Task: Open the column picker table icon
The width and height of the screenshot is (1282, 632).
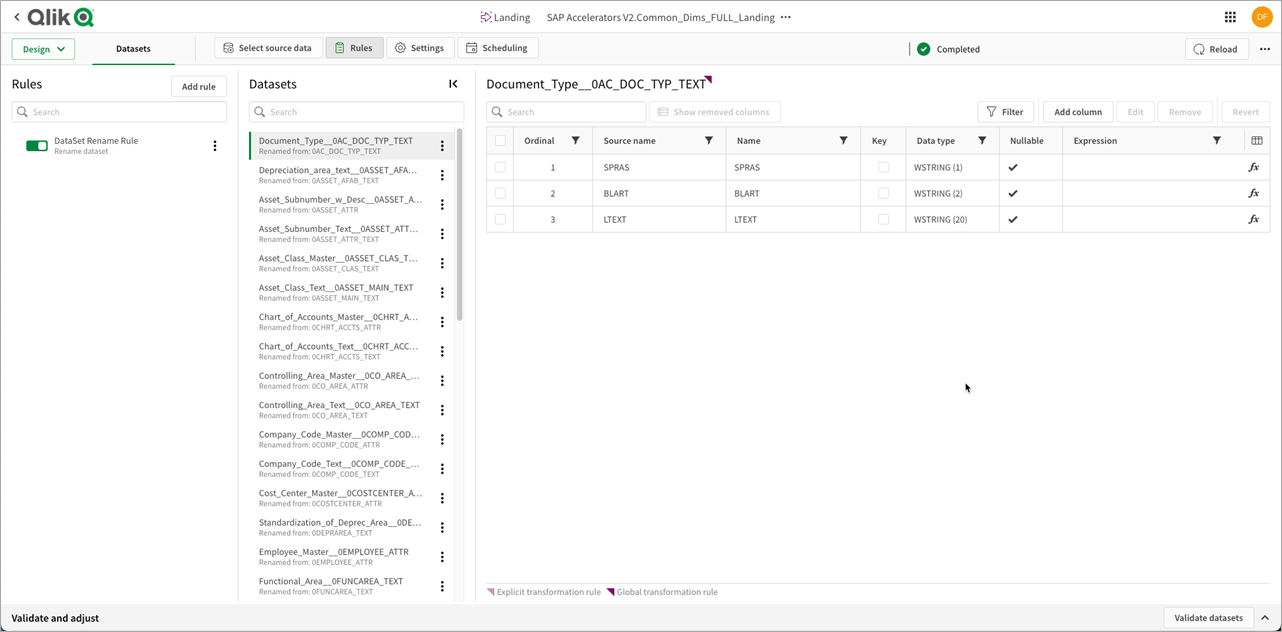Action: 1257,141
